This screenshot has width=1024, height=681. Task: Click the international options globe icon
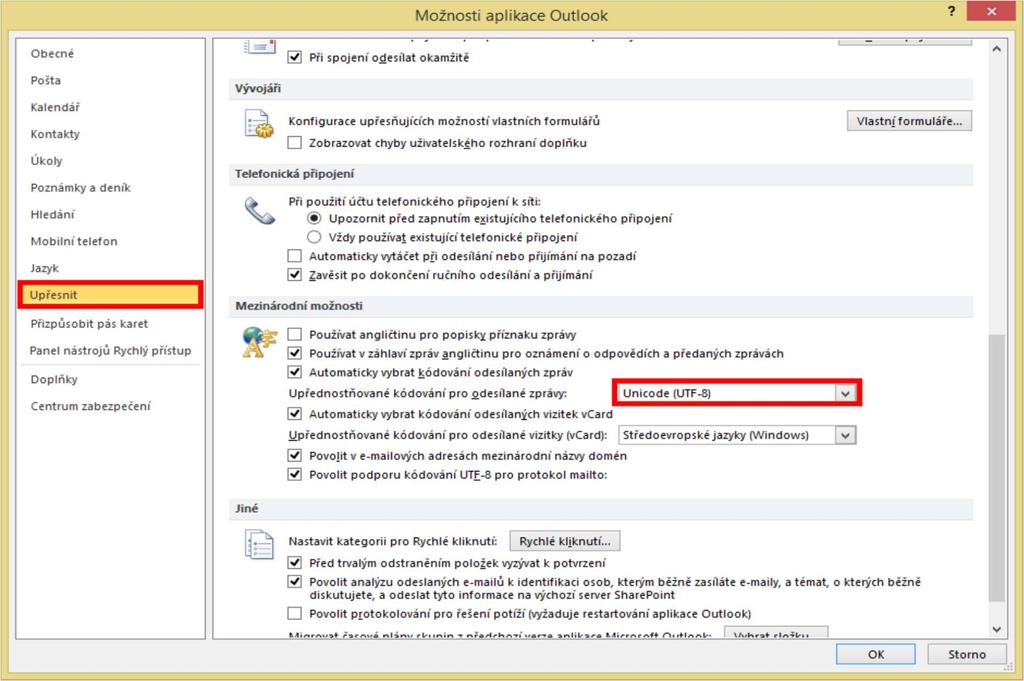click(259, 342)
